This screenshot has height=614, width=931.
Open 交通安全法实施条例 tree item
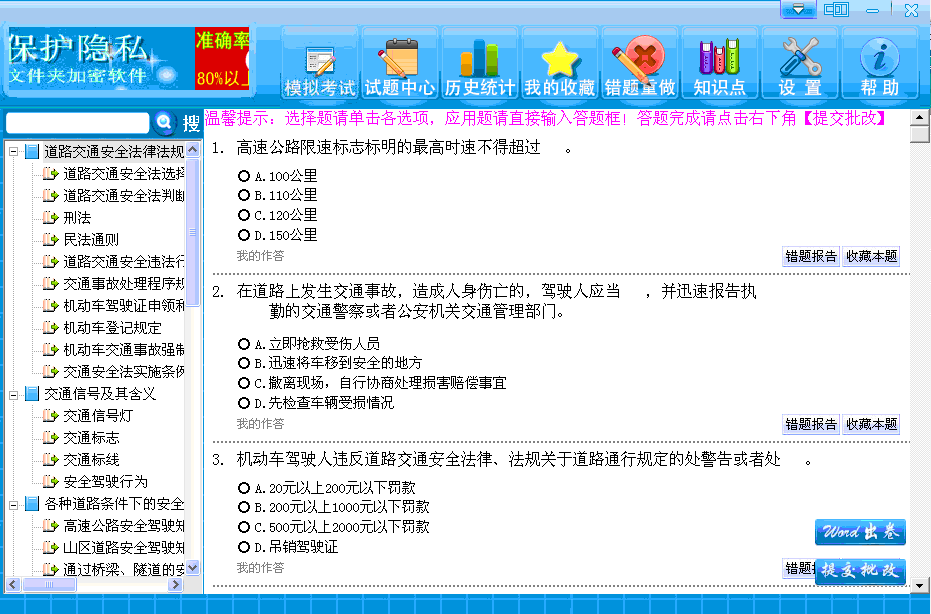[124, 372]
